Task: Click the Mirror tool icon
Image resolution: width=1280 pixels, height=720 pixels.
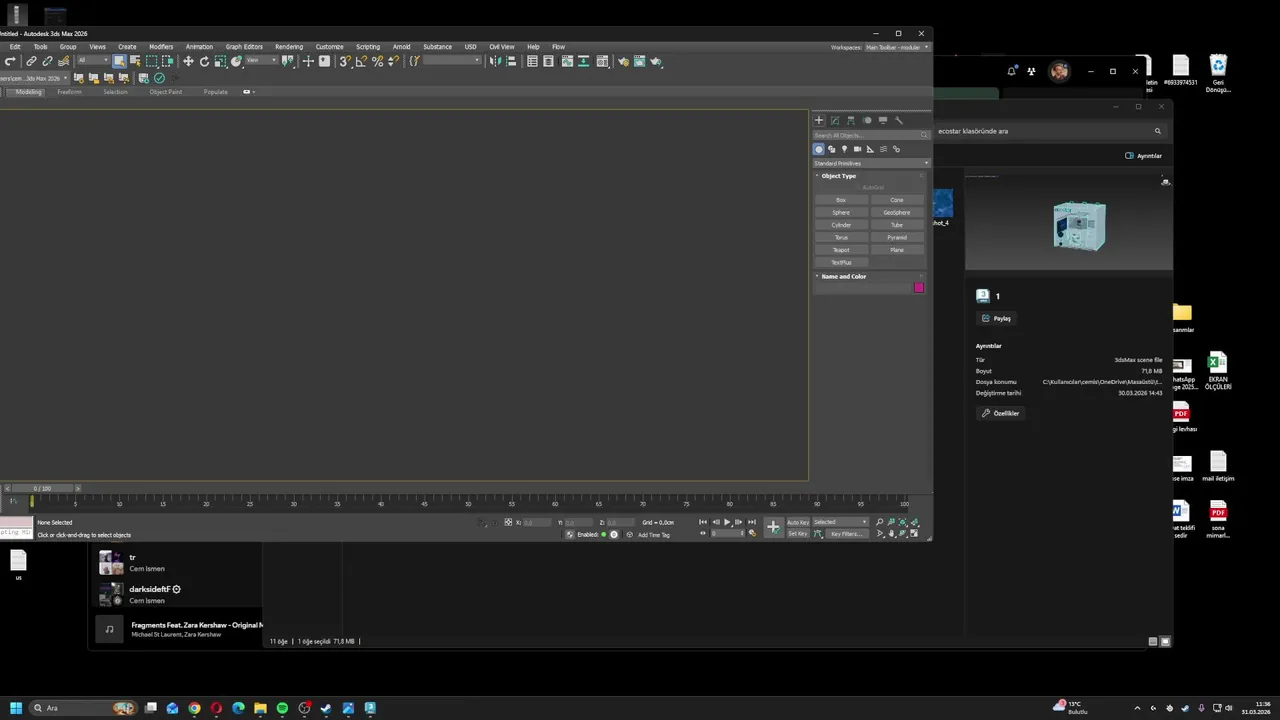Action: tap(495, 61)
